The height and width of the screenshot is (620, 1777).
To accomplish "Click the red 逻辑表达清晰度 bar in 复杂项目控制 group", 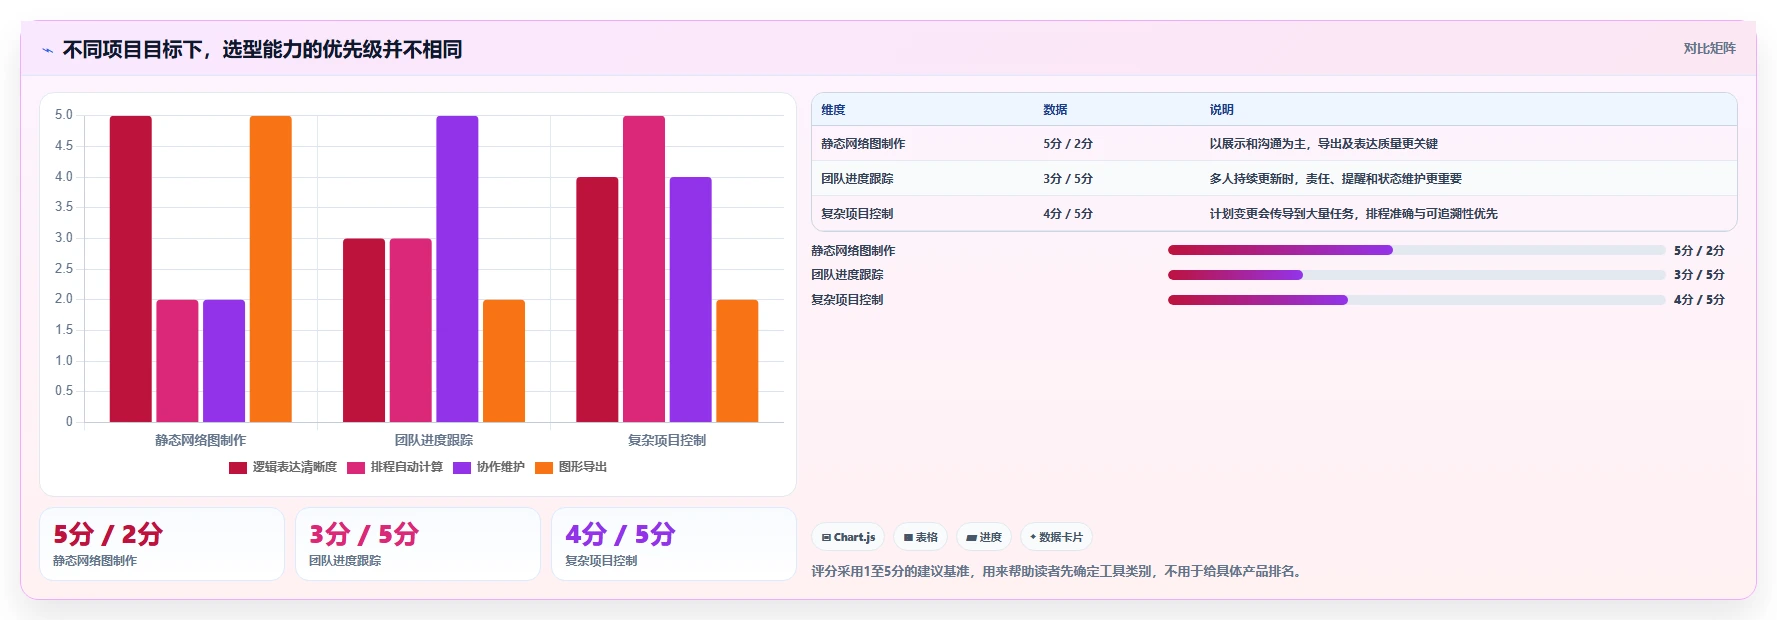I will tap(597, 300).
